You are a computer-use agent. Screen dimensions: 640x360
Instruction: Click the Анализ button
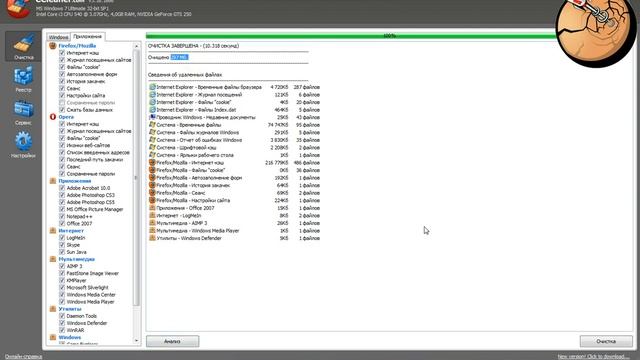[173, 341]
